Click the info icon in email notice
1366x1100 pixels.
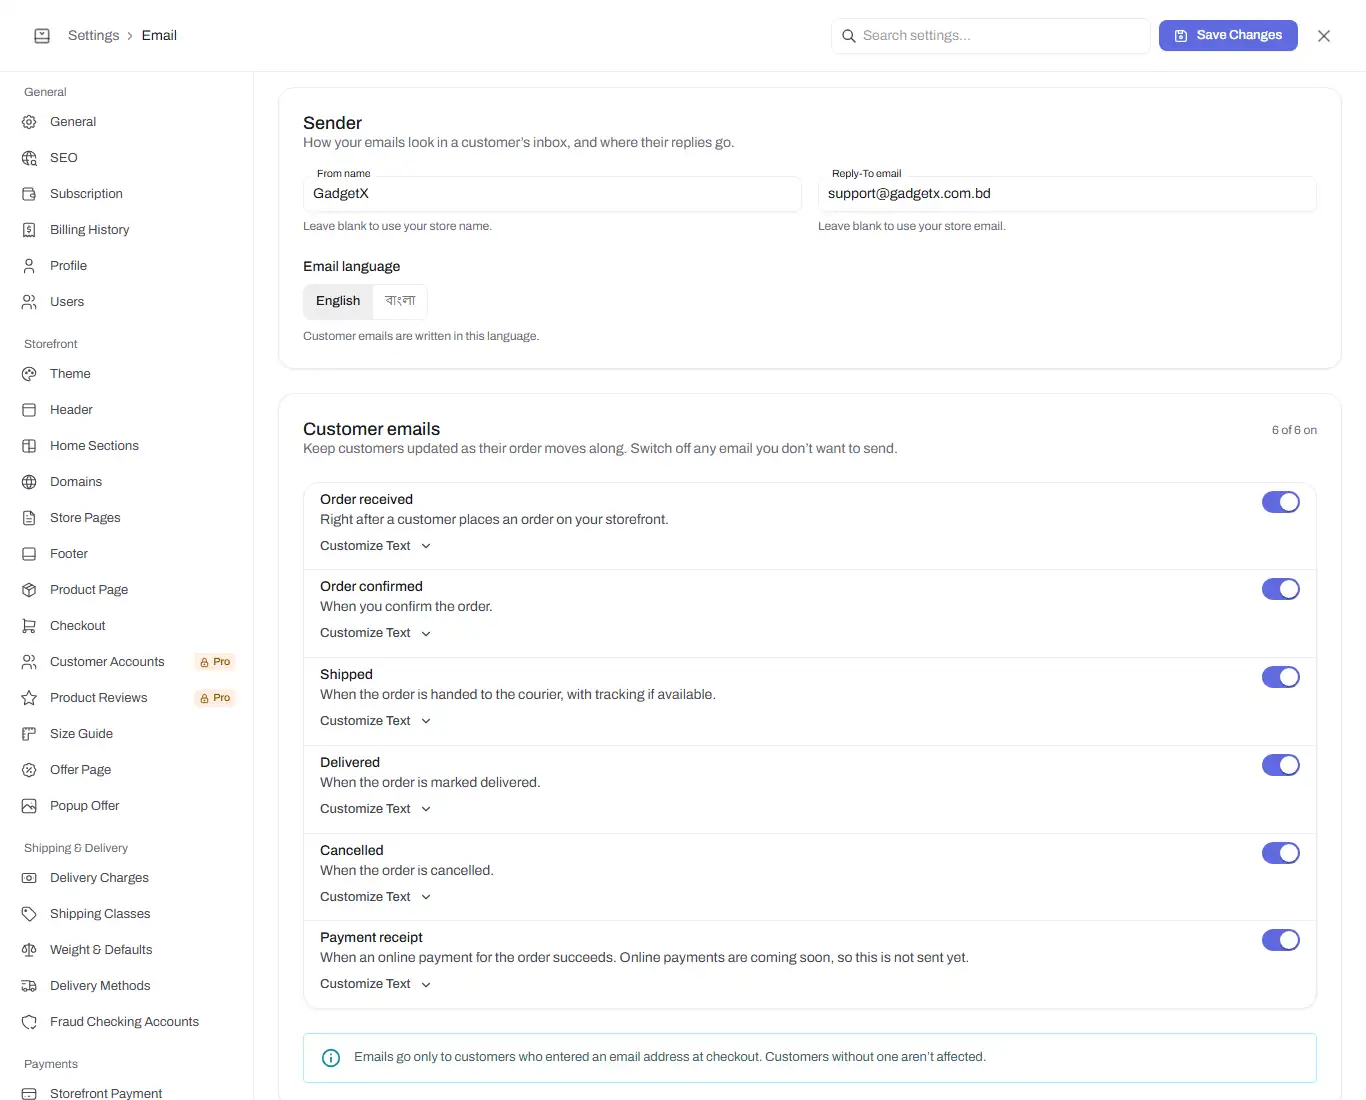pyautogui.click(x=331, y=1058)
